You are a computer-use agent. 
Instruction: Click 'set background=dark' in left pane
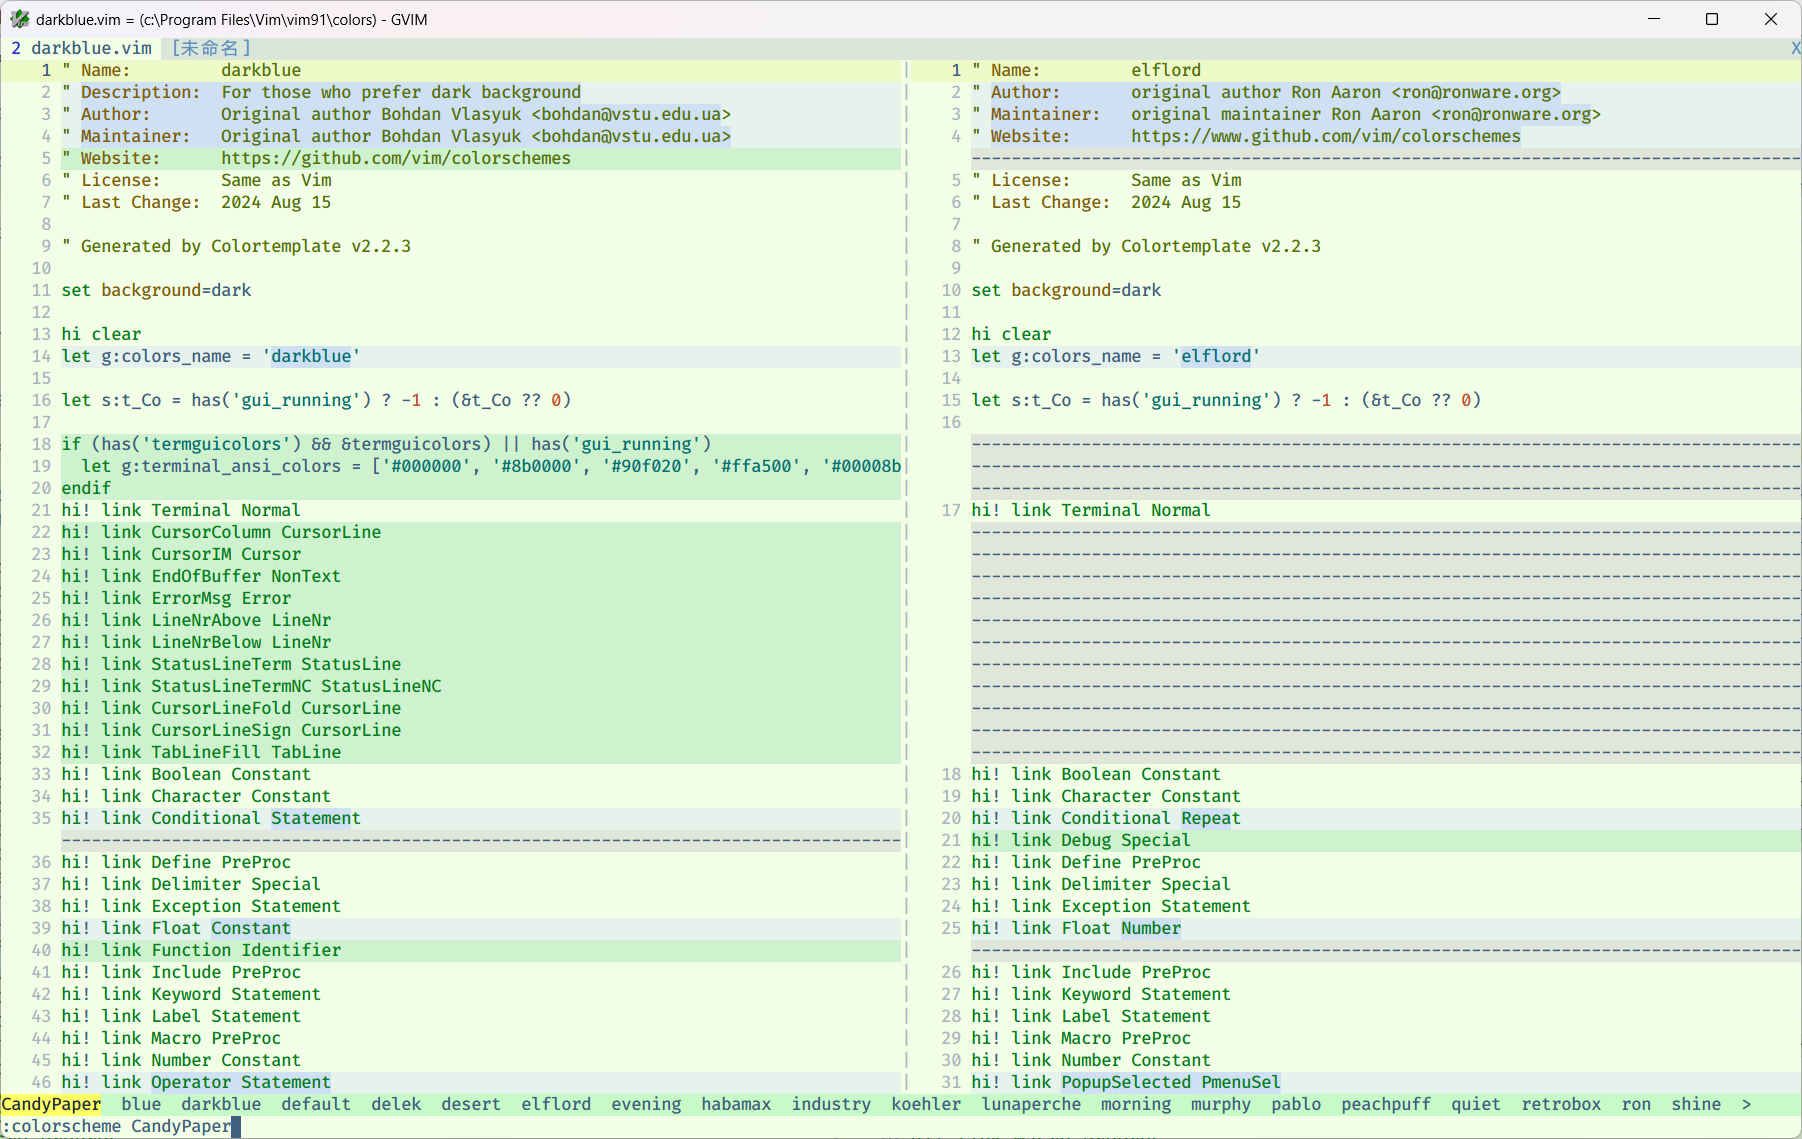click(x=156, y=290)
